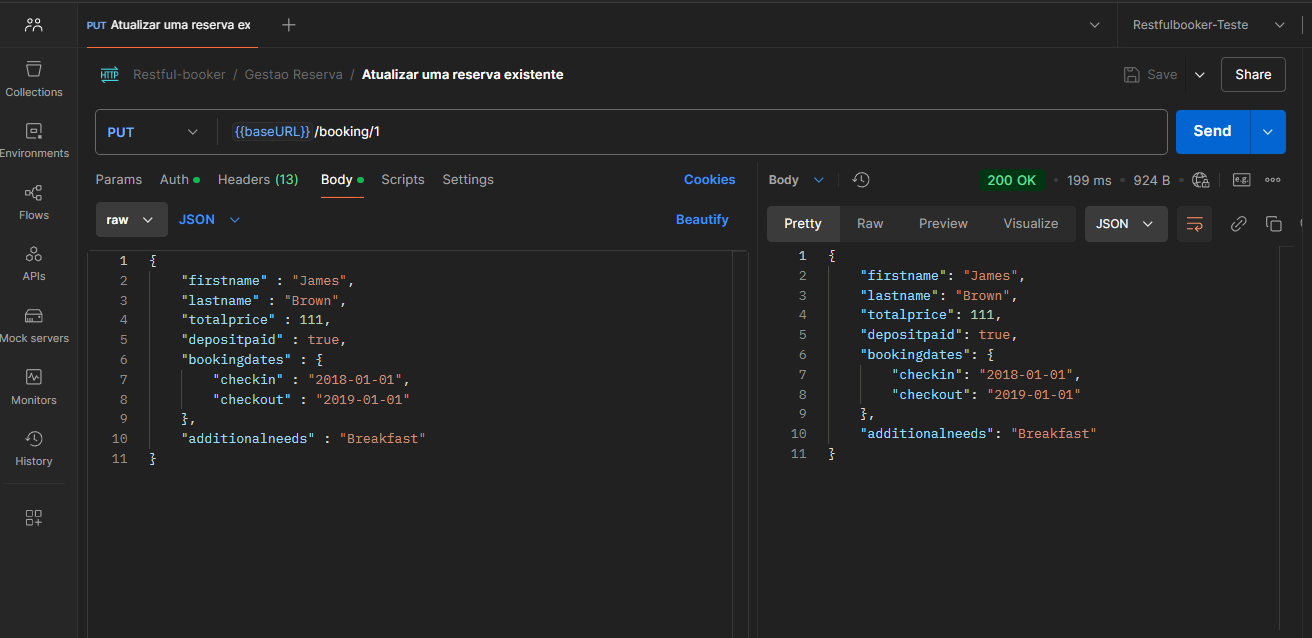
Task: Click the blue Send button
Action: click(x=1212, y=132)
